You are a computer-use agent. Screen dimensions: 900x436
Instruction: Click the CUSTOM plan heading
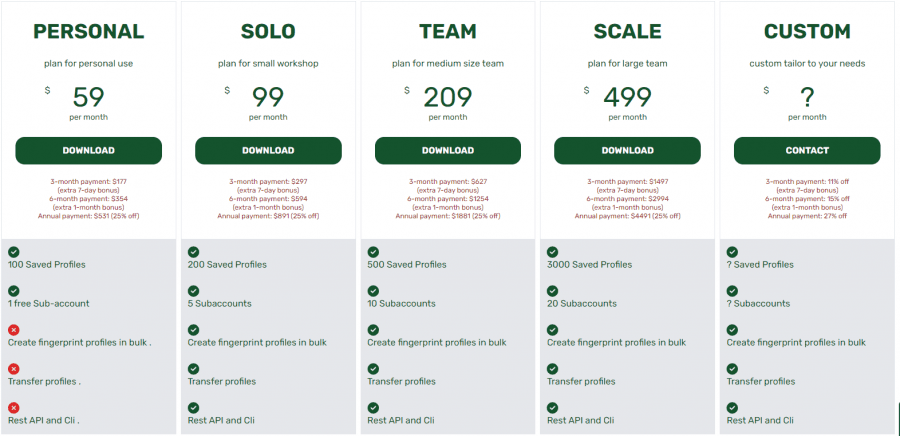(x=807, y=32)
